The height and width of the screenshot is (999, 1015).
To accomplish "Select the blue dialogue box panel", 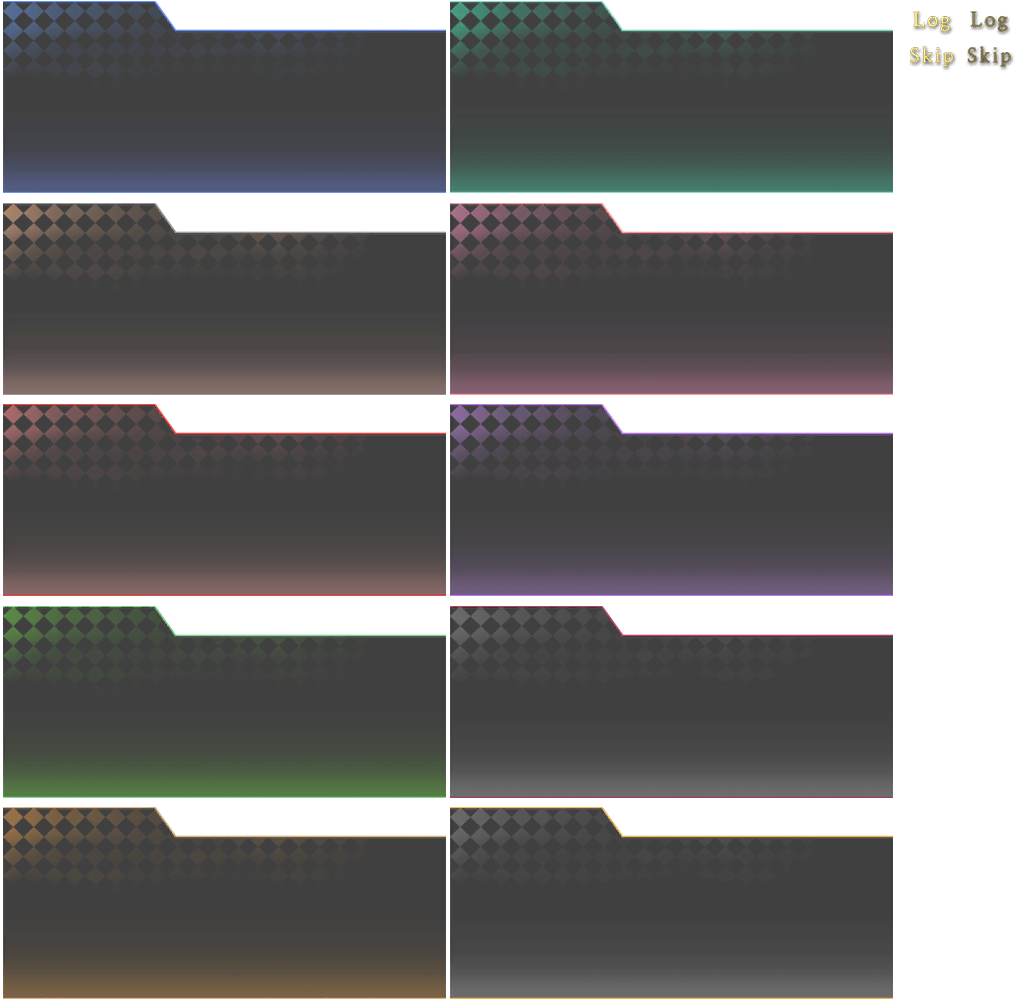I will [224, 97].
